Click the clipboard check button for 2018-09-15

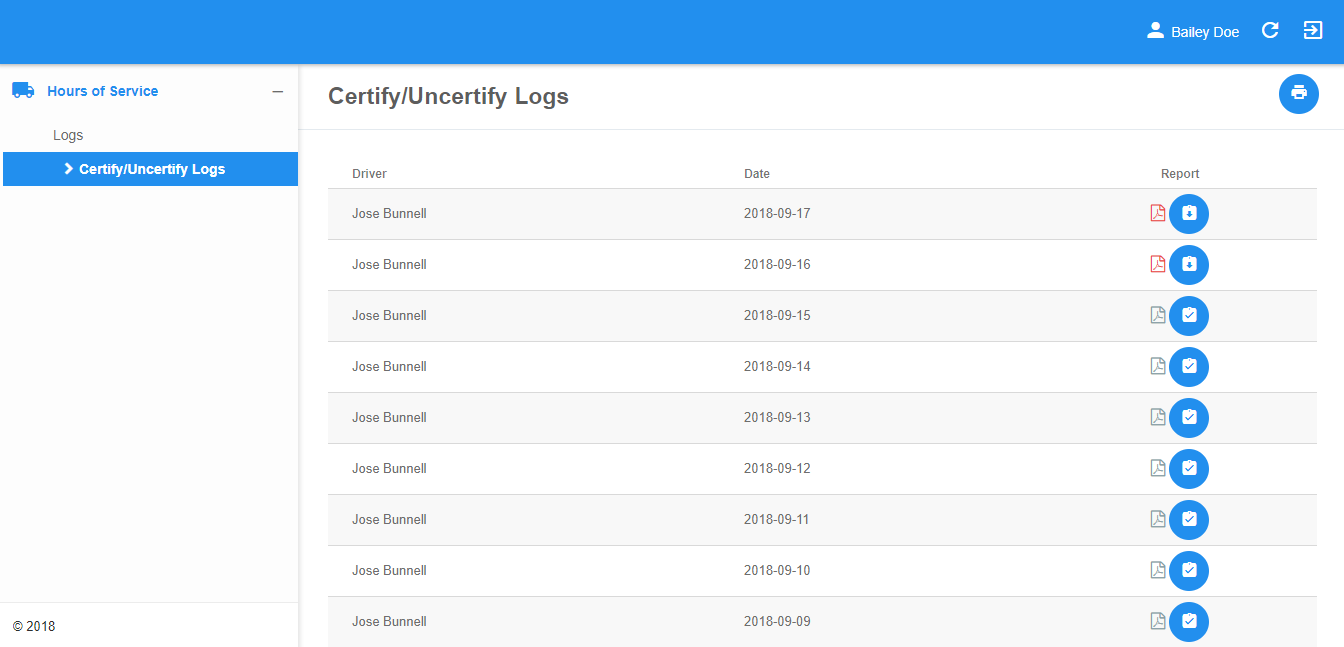click(x=1189, y=316)
